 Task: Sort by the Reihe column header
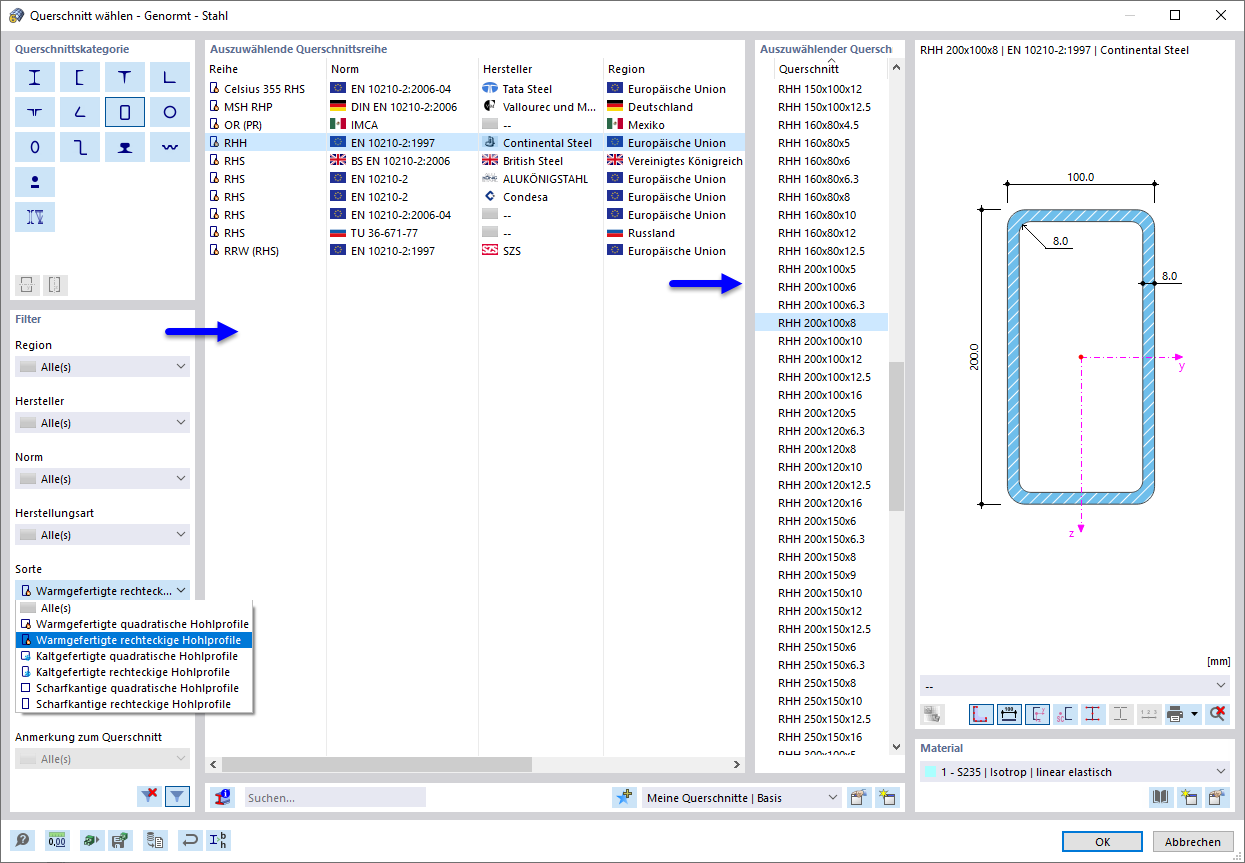point(266,69)
